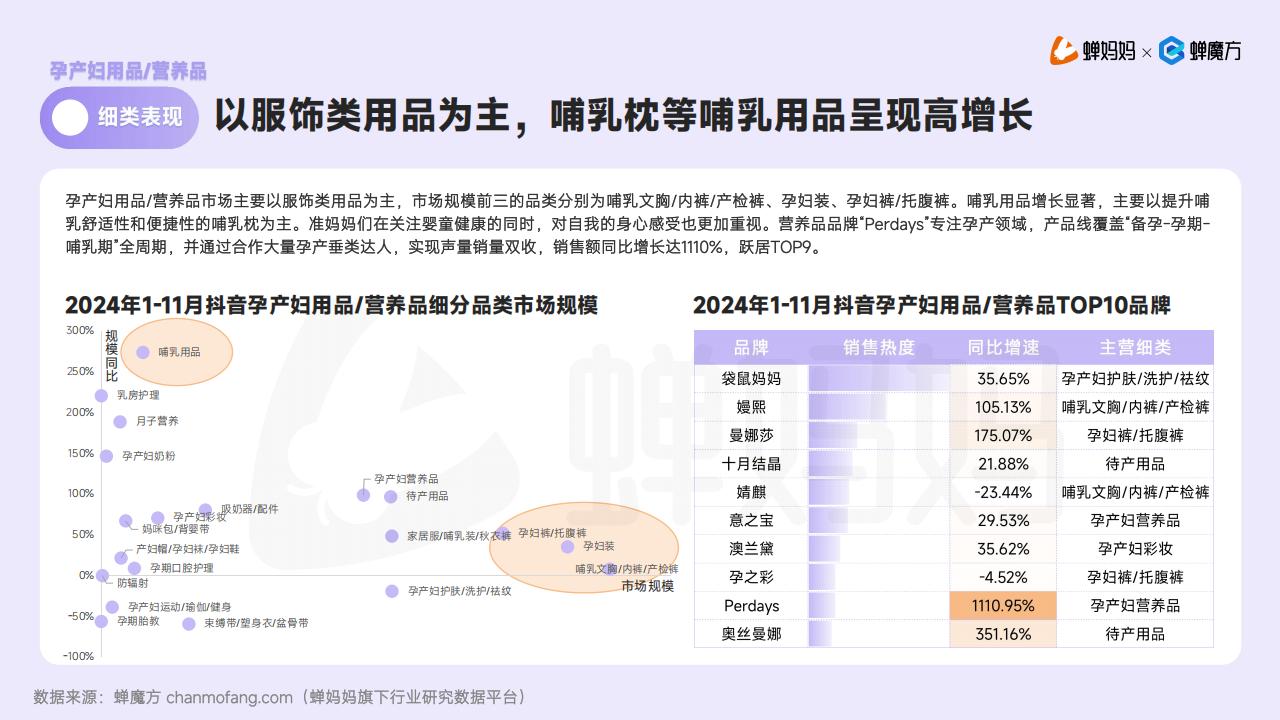Click the 细类表现 pill badge
This screenshot has width=1280, height=720.
point(119,118)
